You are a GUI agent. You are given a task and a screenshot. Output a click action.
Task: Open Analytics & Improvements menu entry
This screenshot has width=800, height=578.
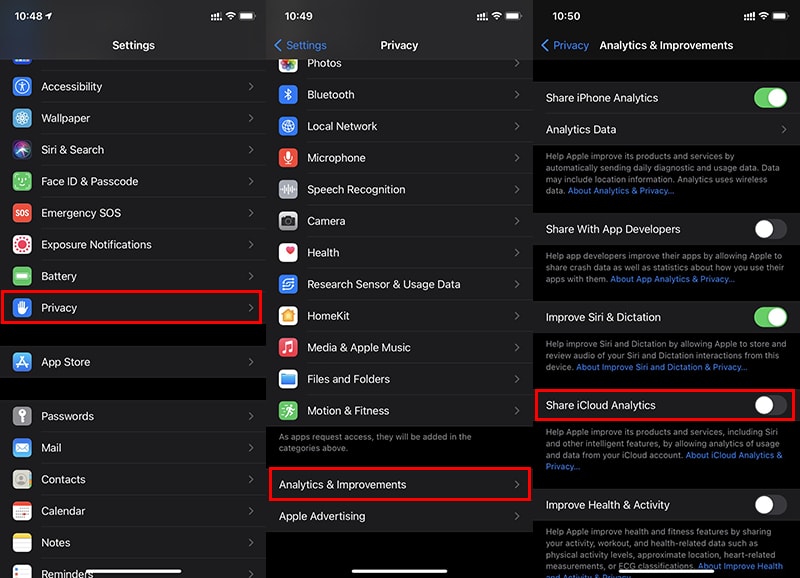click(399, 485)
